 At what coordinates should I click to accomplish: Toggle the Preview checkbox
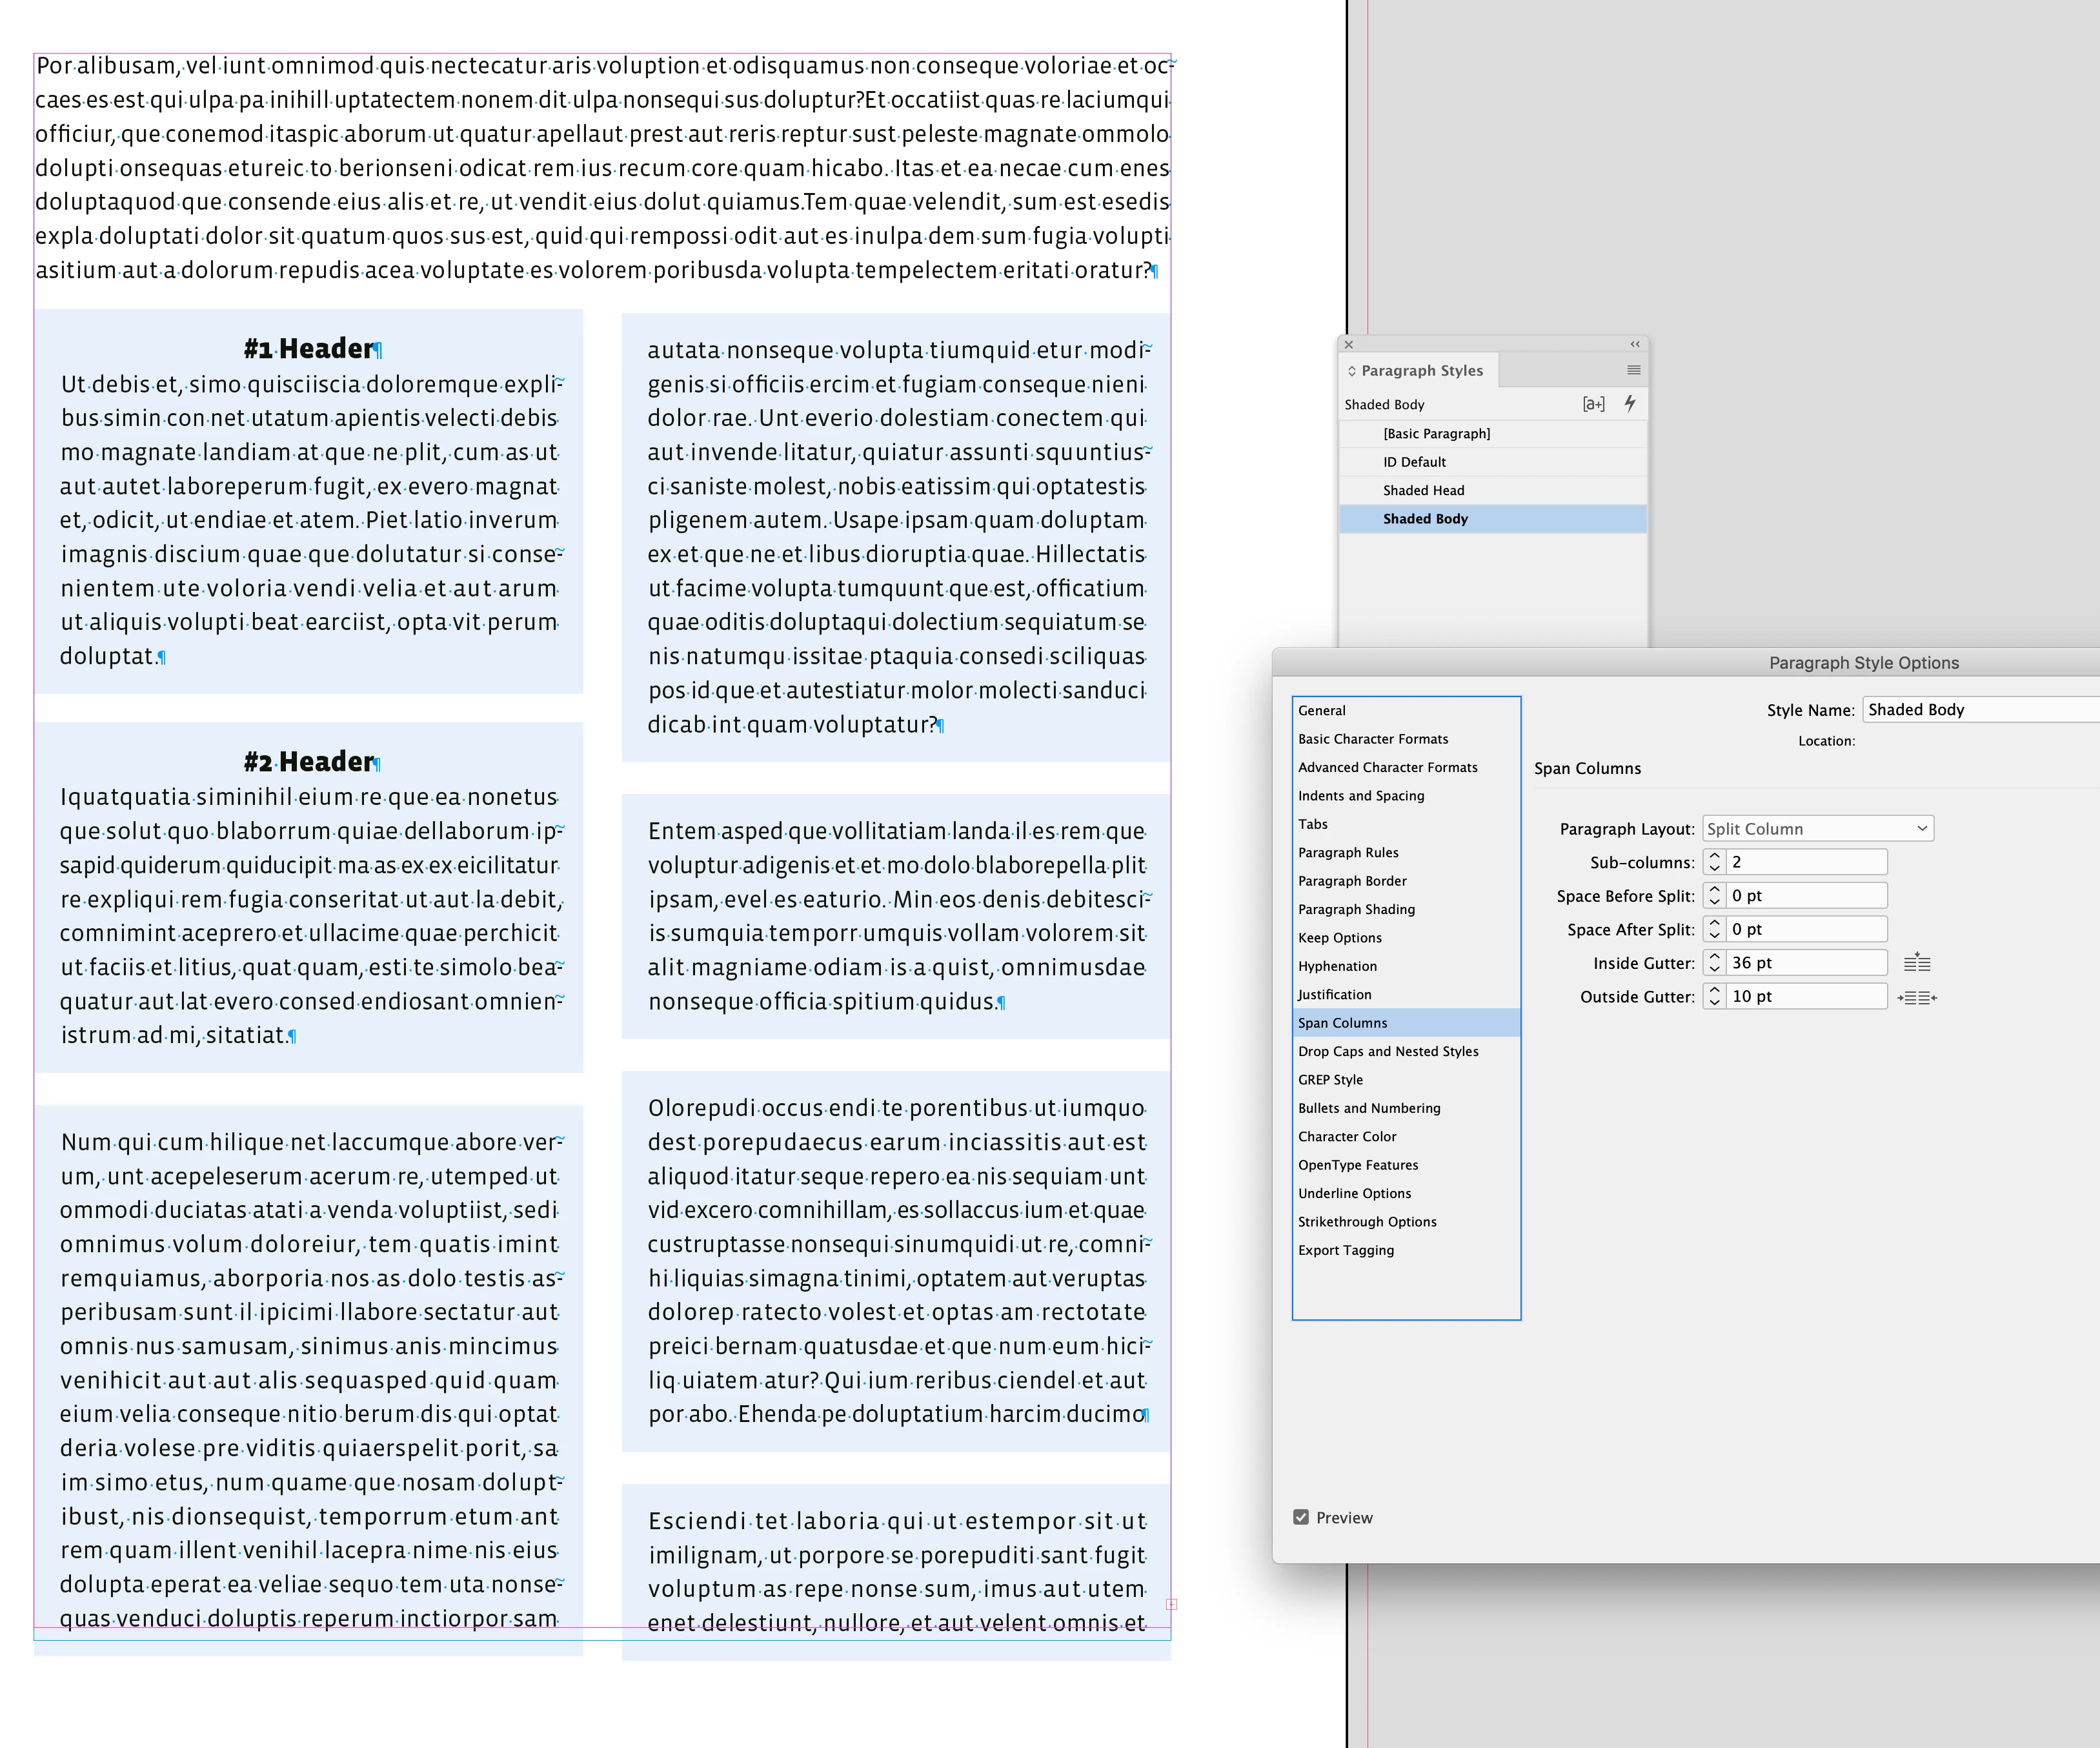1300,1517
